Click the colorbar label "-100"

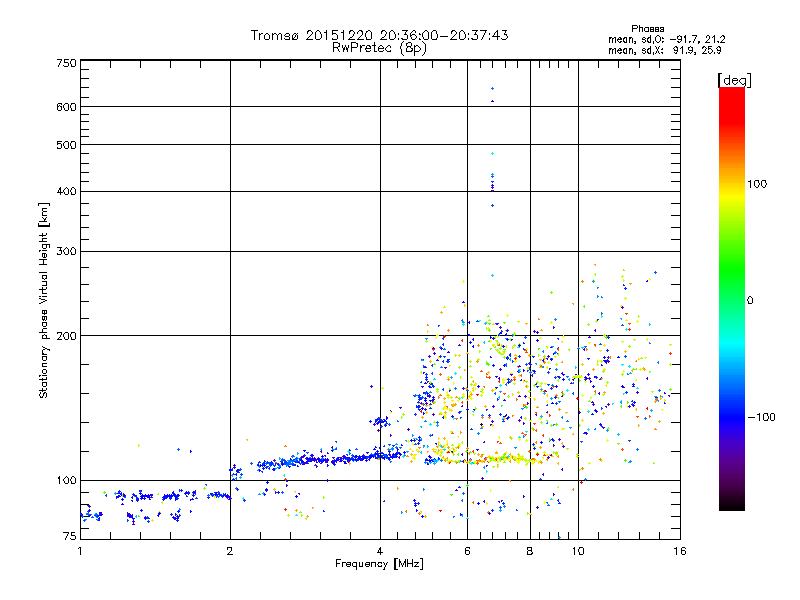click(761, 417)
